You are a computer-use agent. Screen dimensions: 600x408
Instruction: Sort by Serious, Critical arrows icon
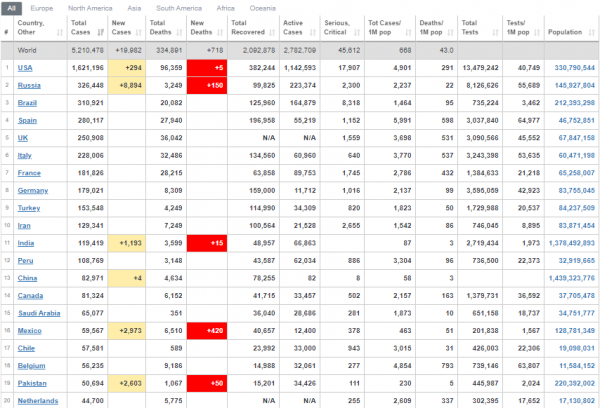(357, 33)
